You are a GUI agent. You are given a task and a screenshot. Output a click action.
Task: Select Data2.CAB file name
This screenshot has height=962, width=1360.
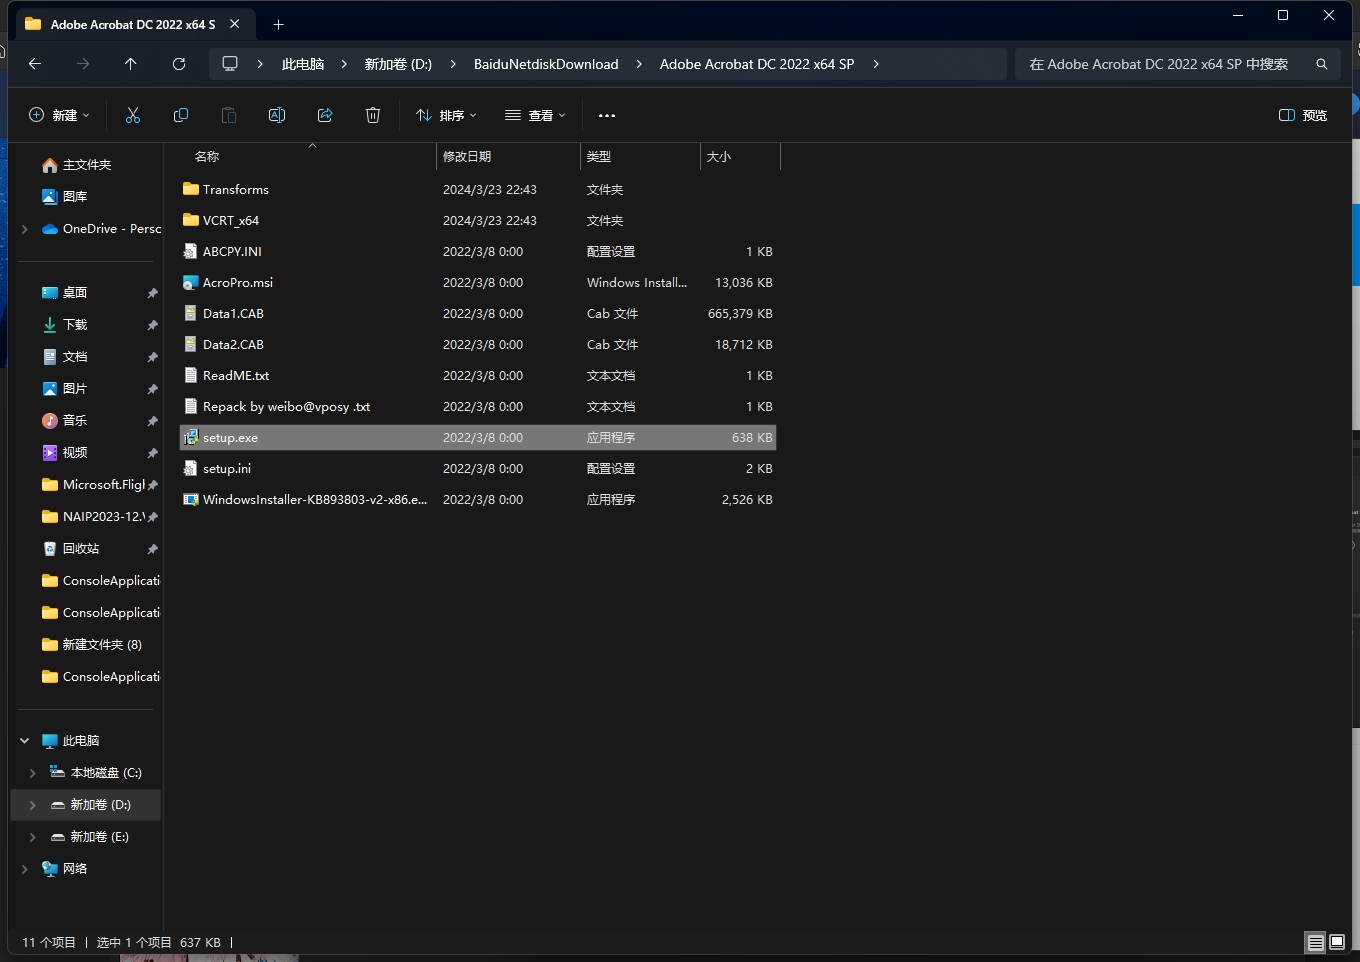[x=233, y=345]
